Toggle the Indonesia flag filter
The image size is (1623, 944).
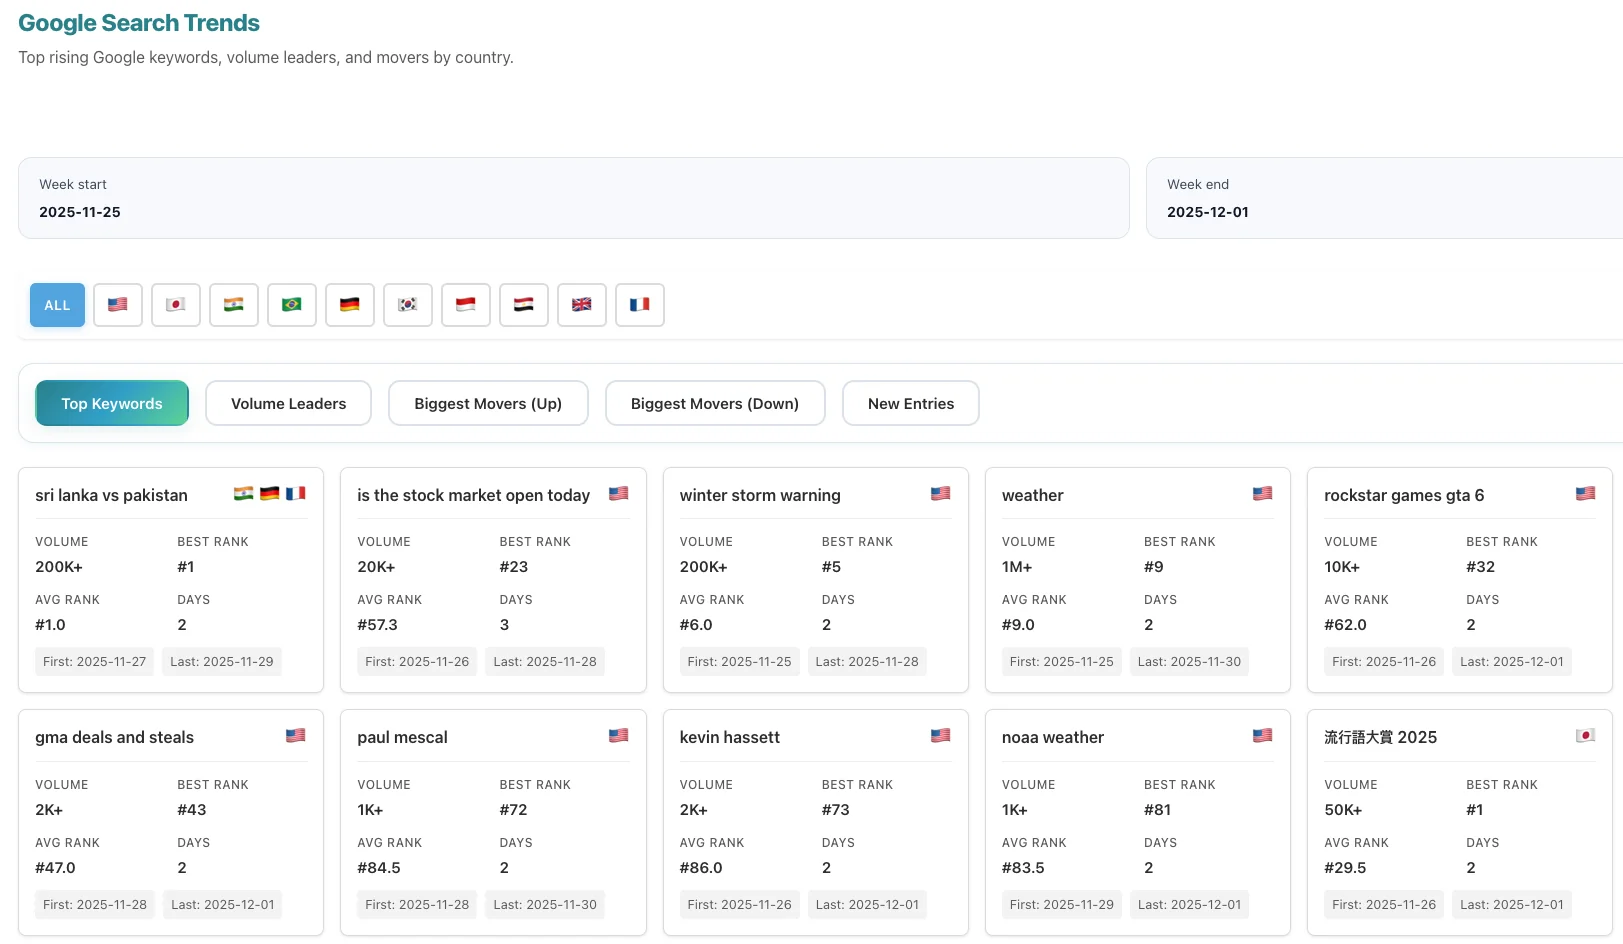465,305
